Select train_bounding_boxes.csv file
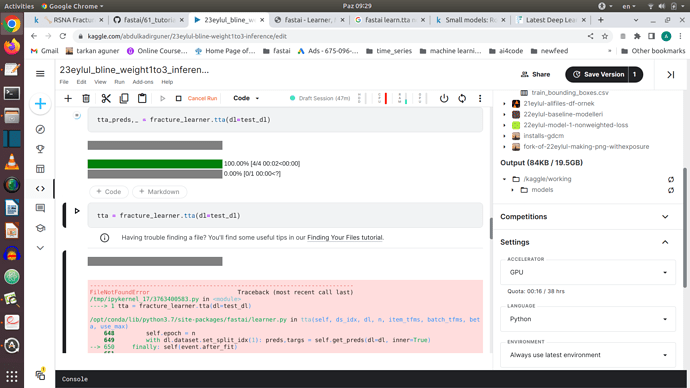The width and height of the screenshot is (690, 388). click(570, 92)
